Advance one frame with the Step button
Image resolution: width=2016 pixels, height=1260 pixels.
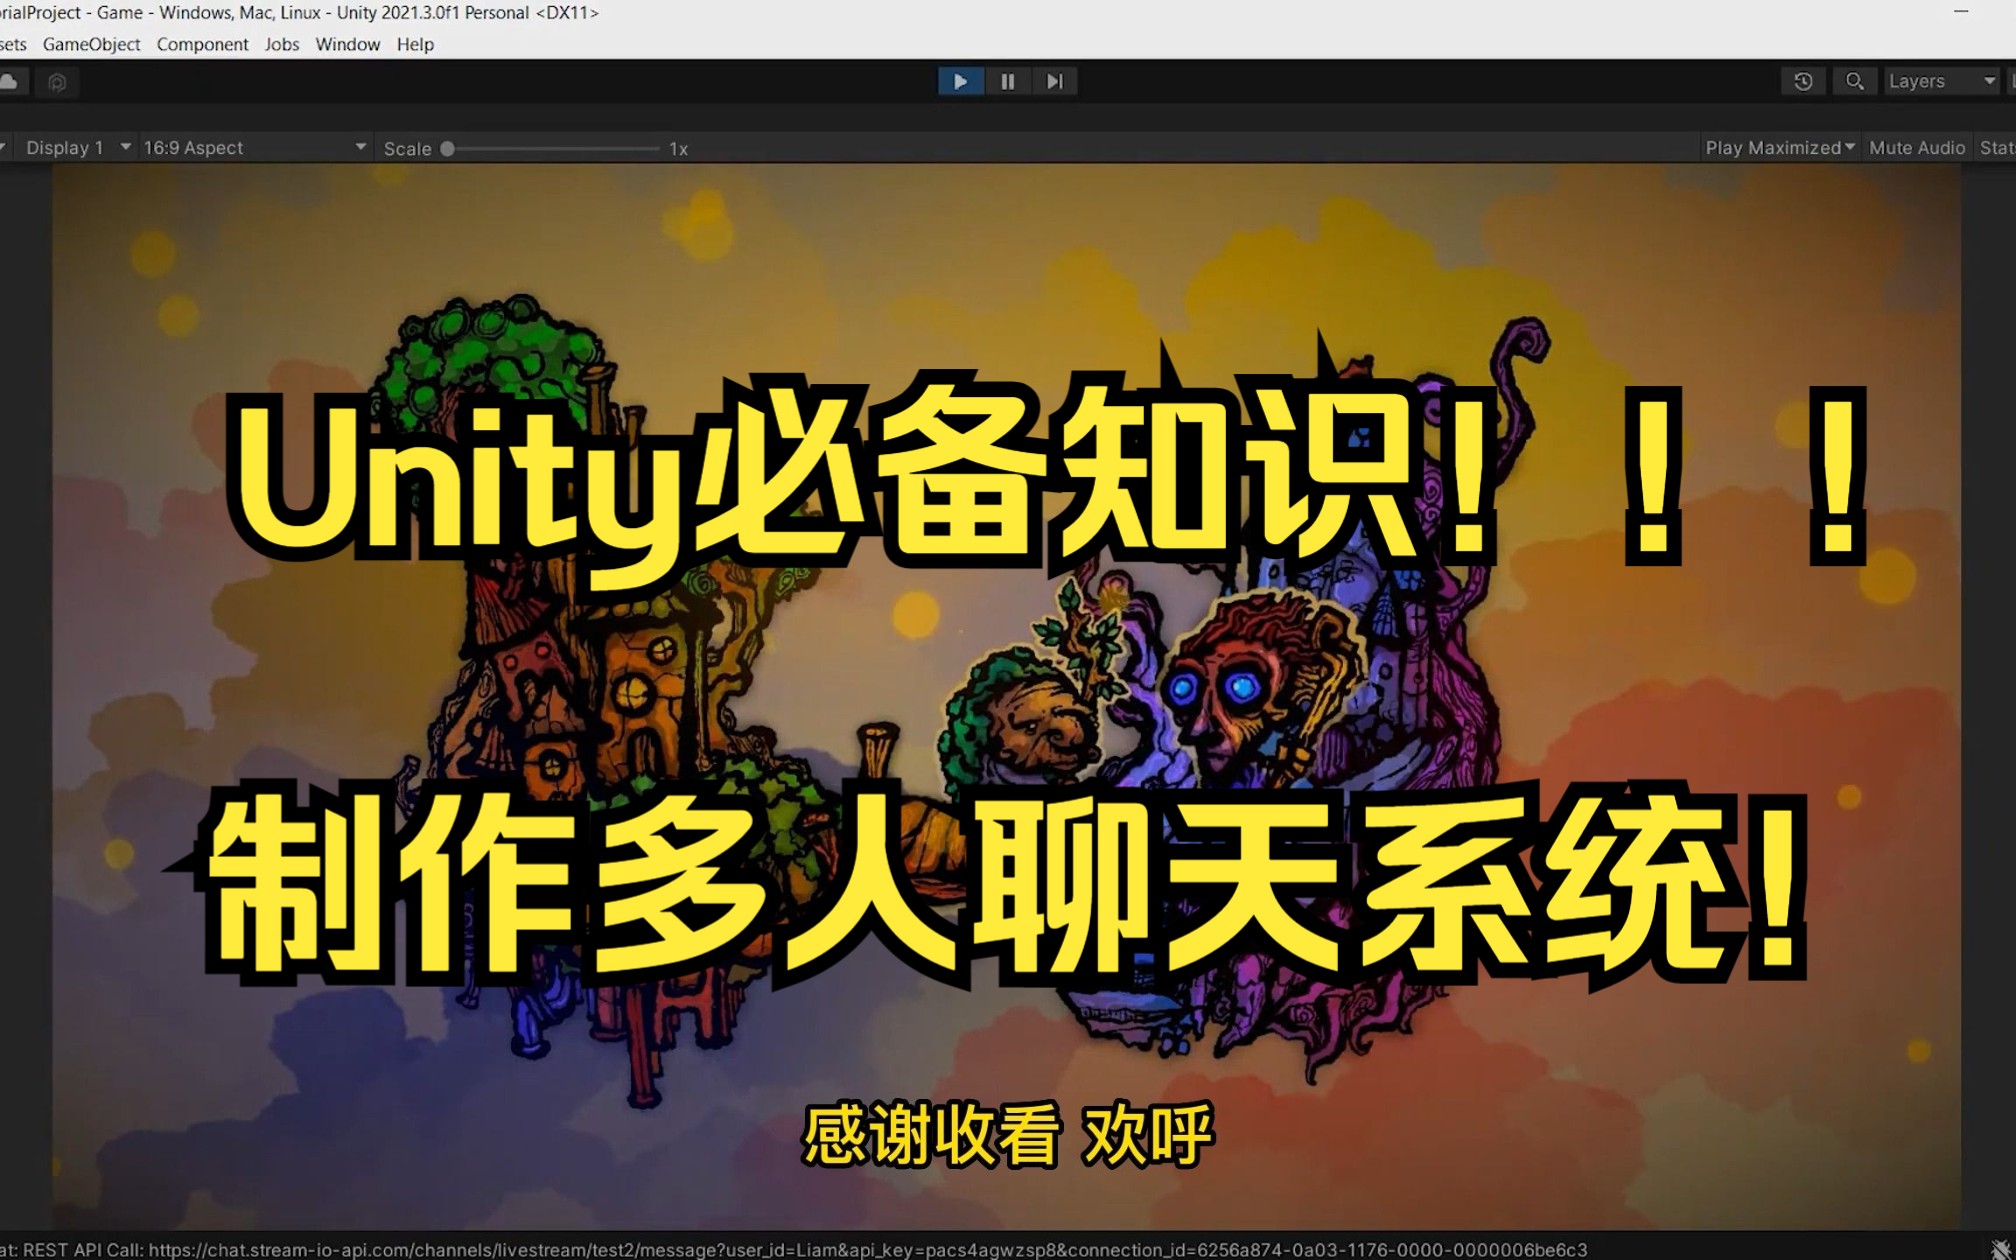click(x=1054, y=81)
